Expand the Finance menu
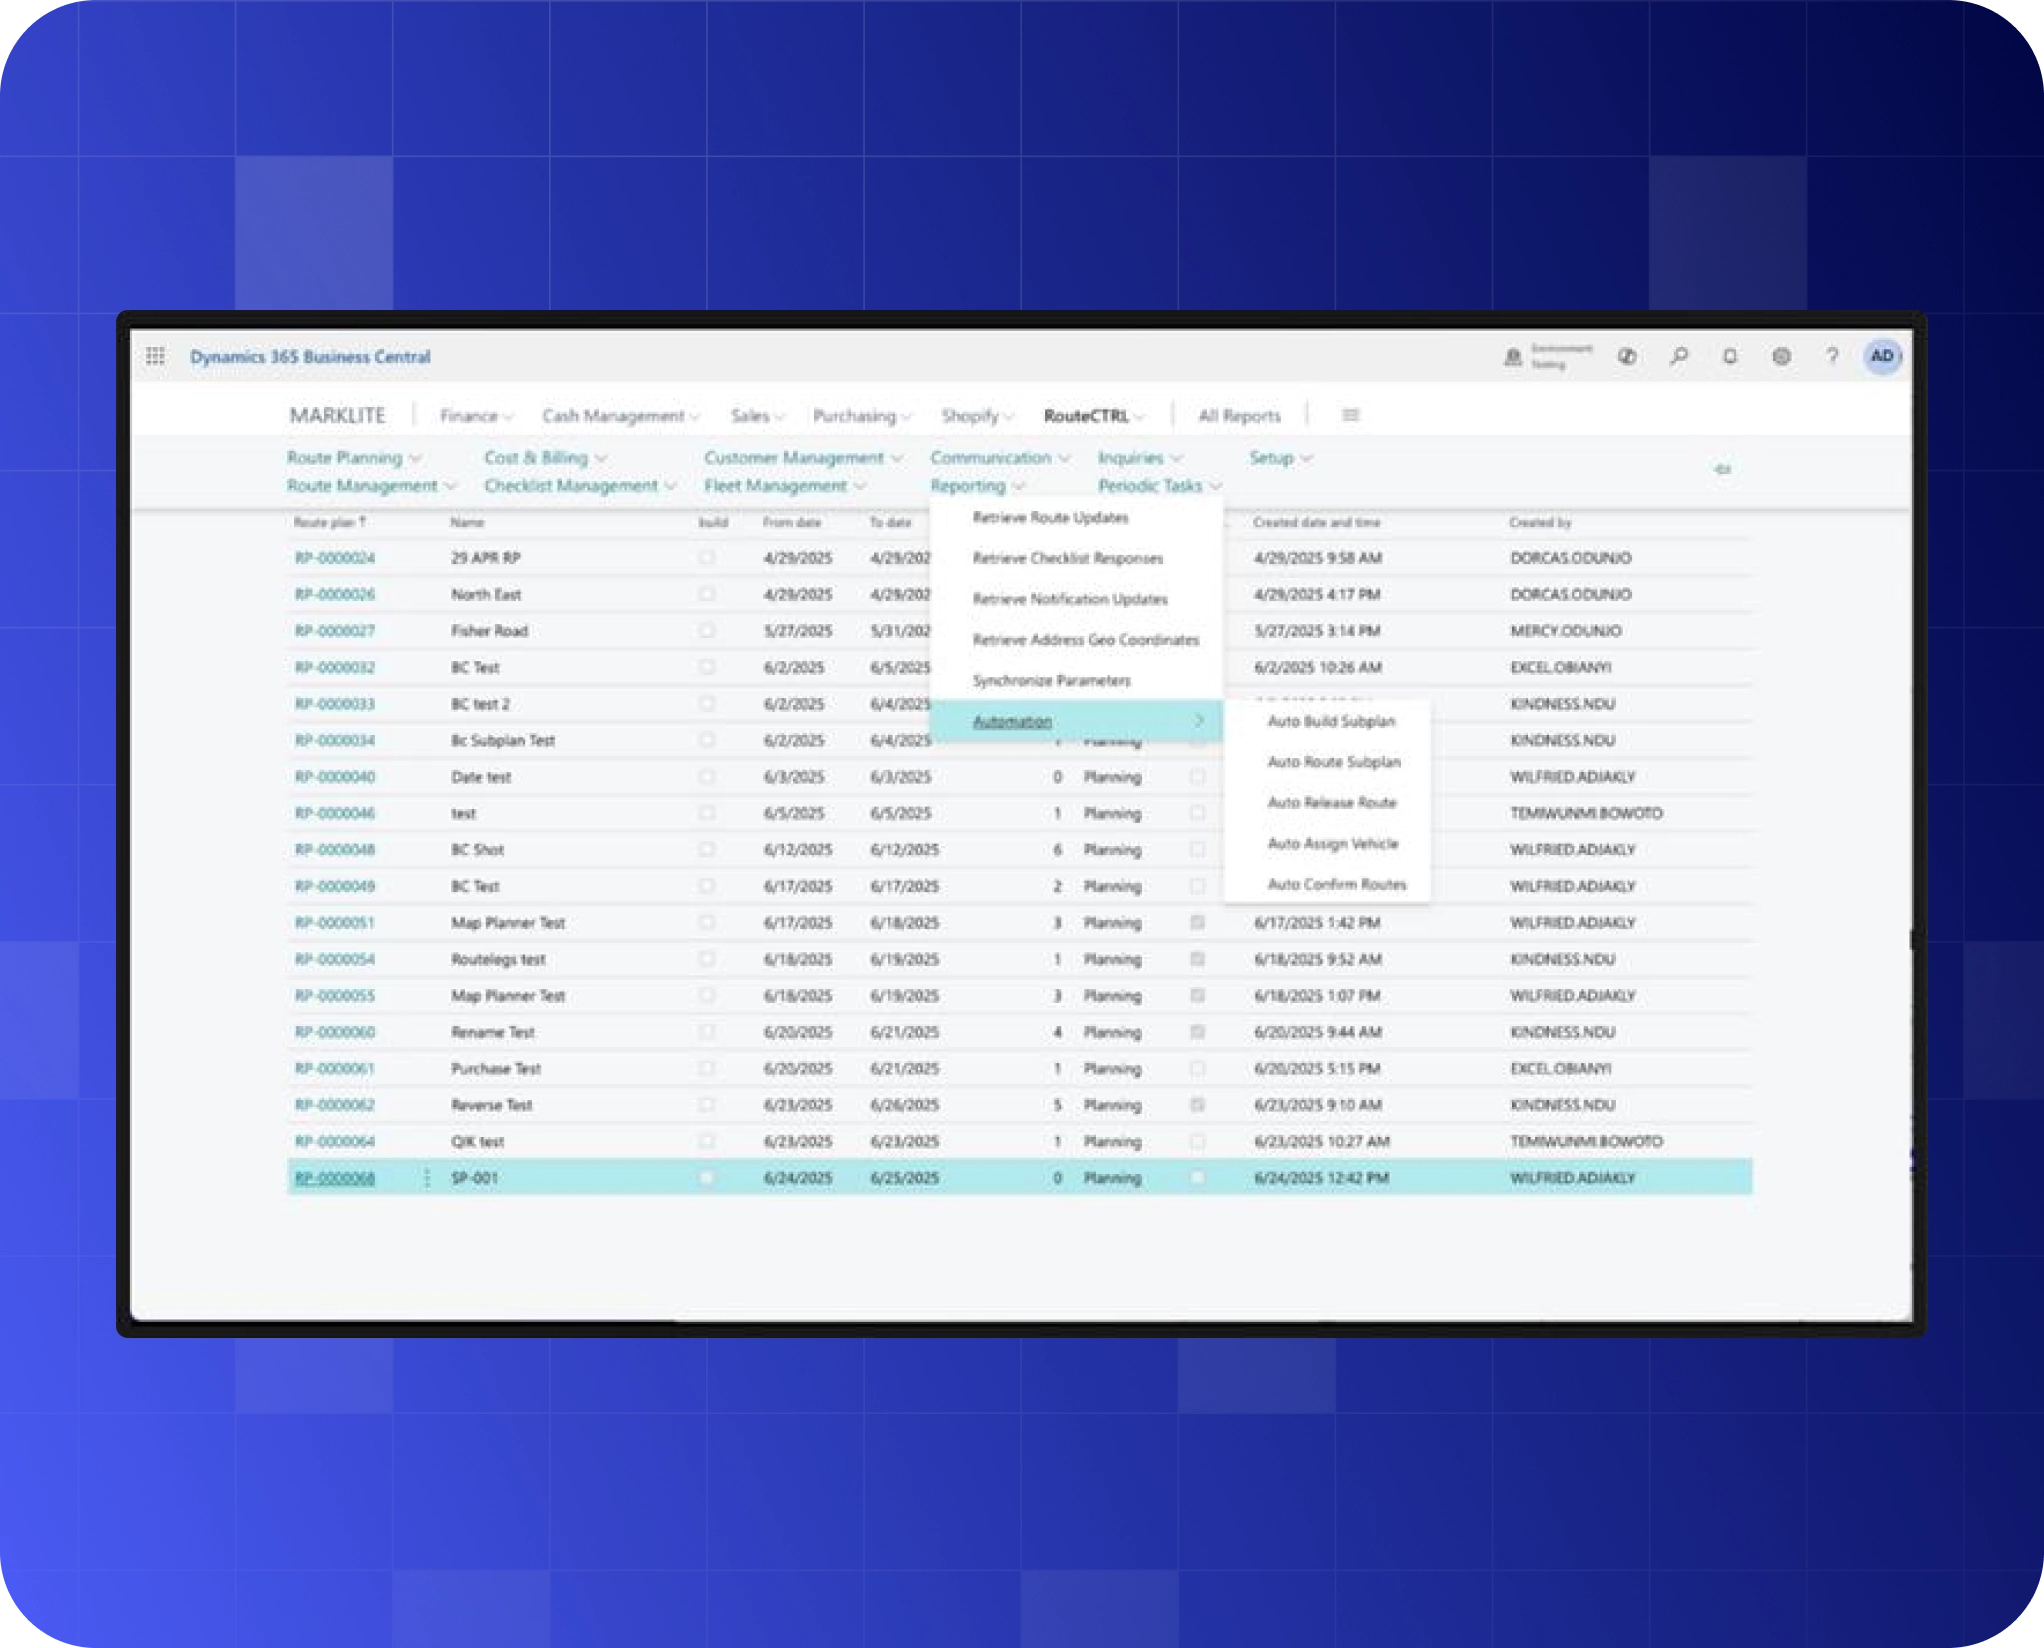 [x=476, y=416]
